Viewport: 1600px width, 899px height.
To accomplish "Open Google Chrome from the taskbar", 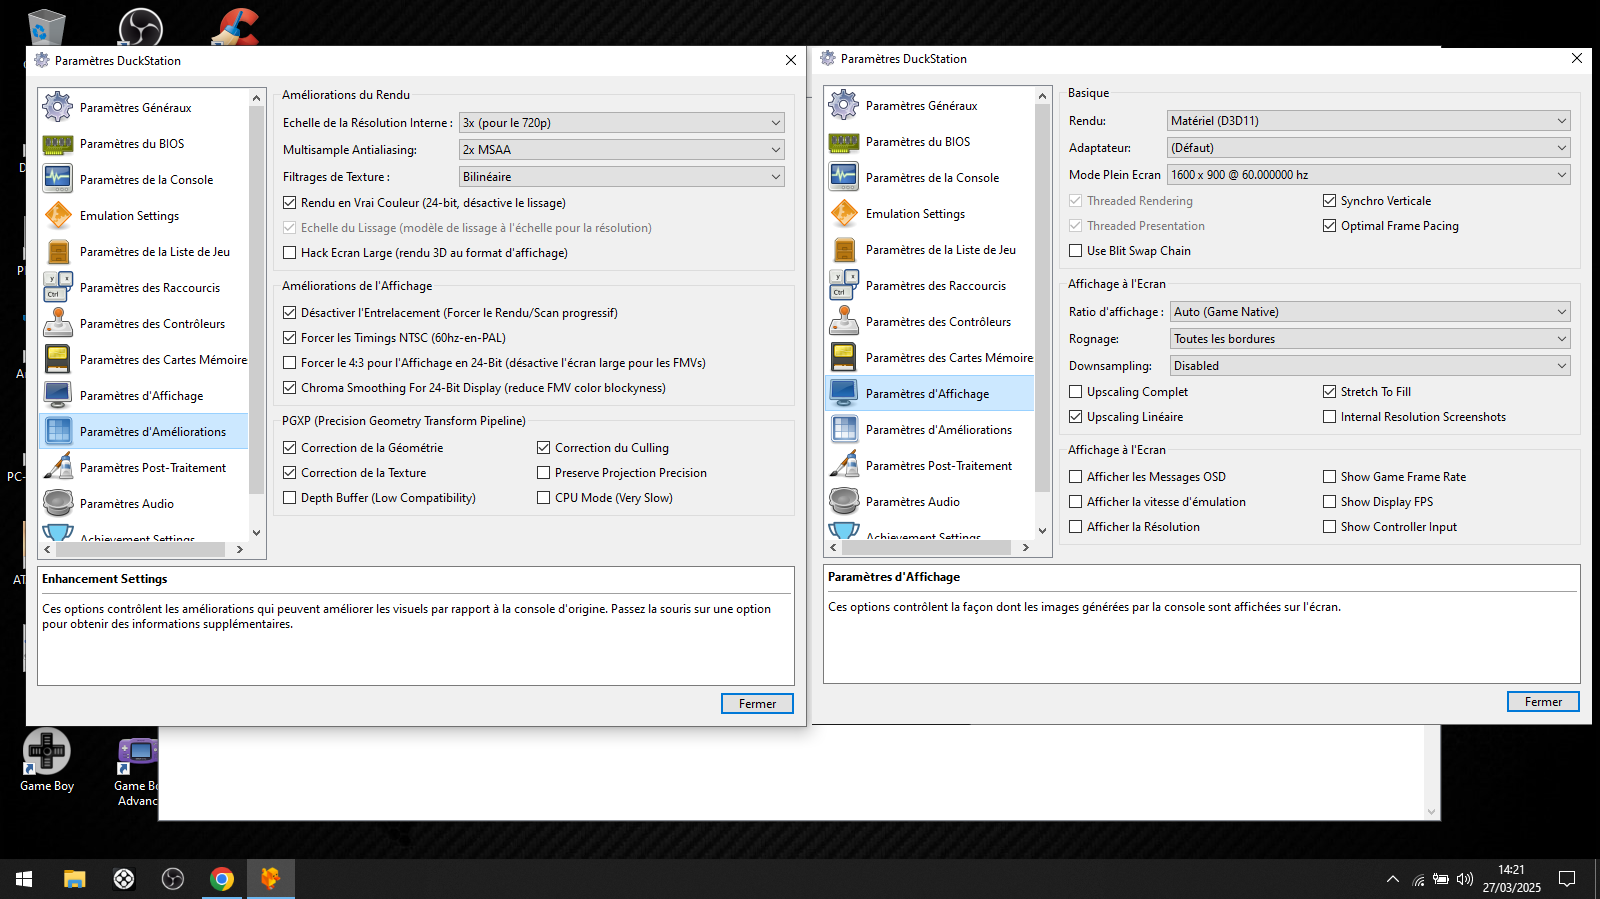I will tap(222, 879).
